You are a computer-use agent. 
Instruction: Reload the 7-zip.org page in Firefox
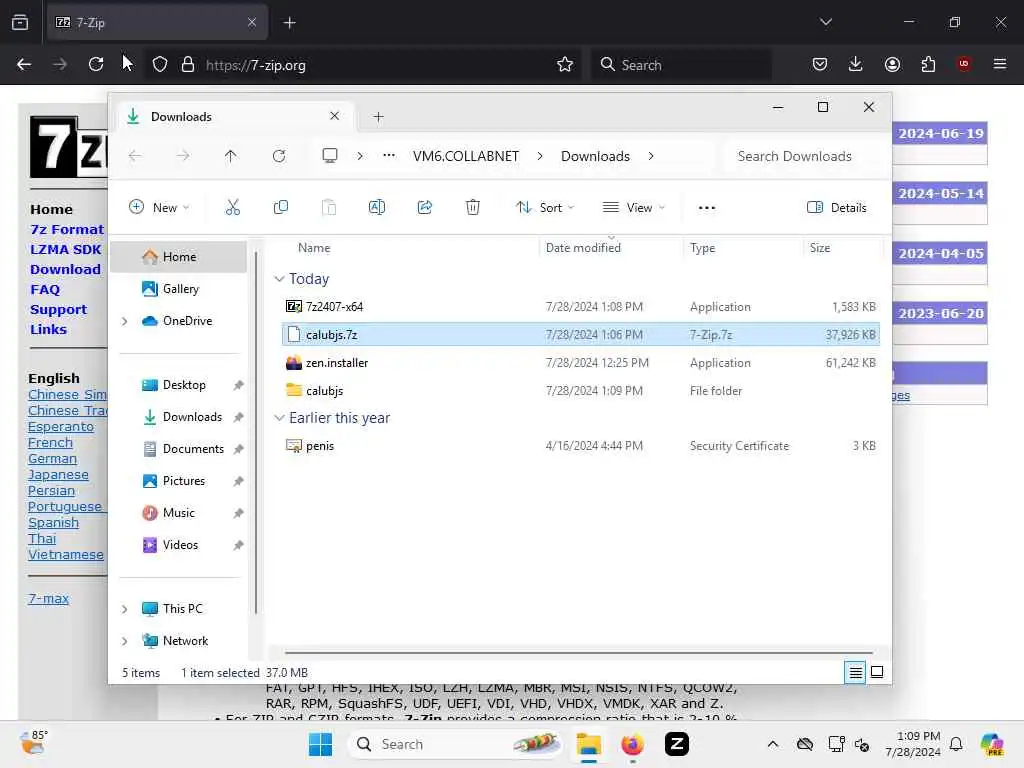(96, 64)
